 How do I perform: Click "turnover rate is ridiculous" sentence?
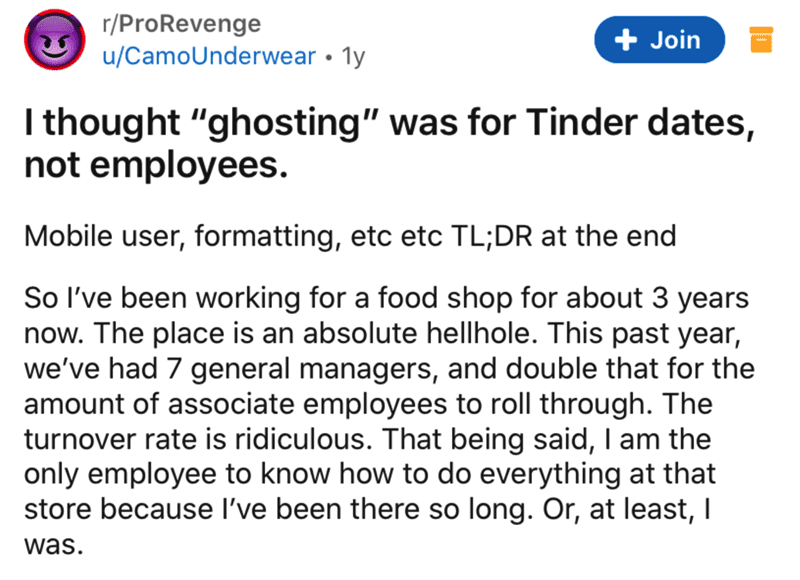click(198, 439)
